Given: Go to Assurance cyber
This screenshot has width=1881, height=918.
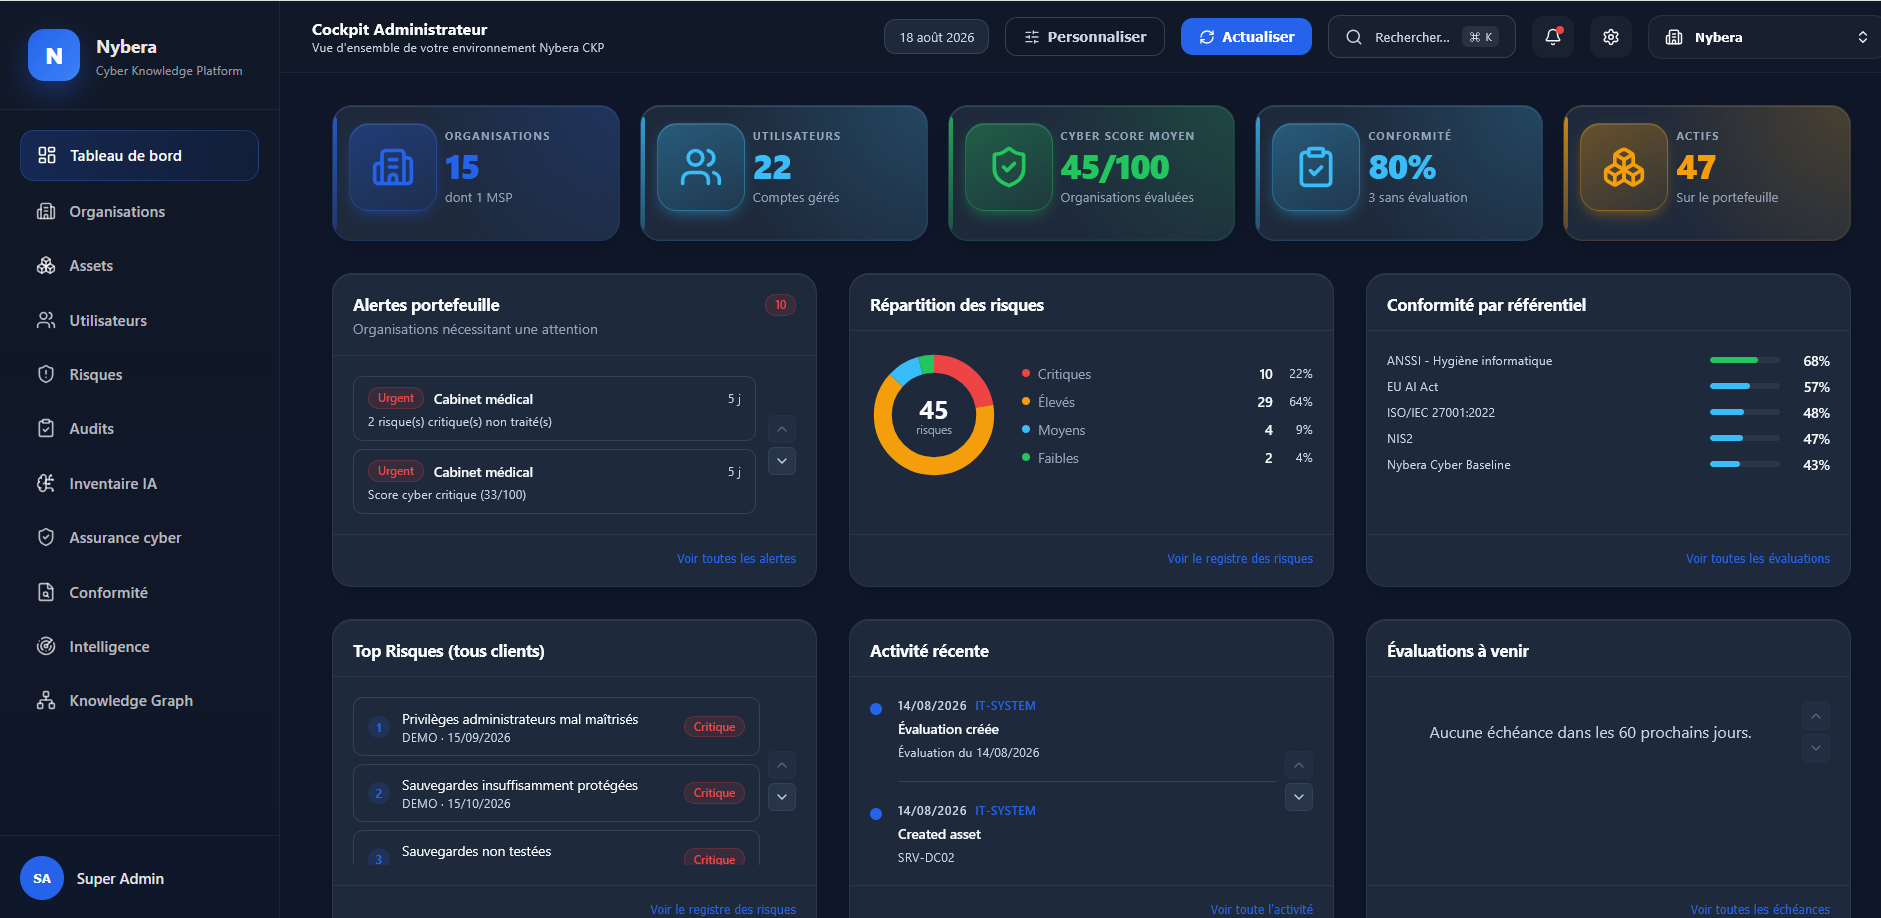Looking at the screenshot, I should (x=139, y=537).
